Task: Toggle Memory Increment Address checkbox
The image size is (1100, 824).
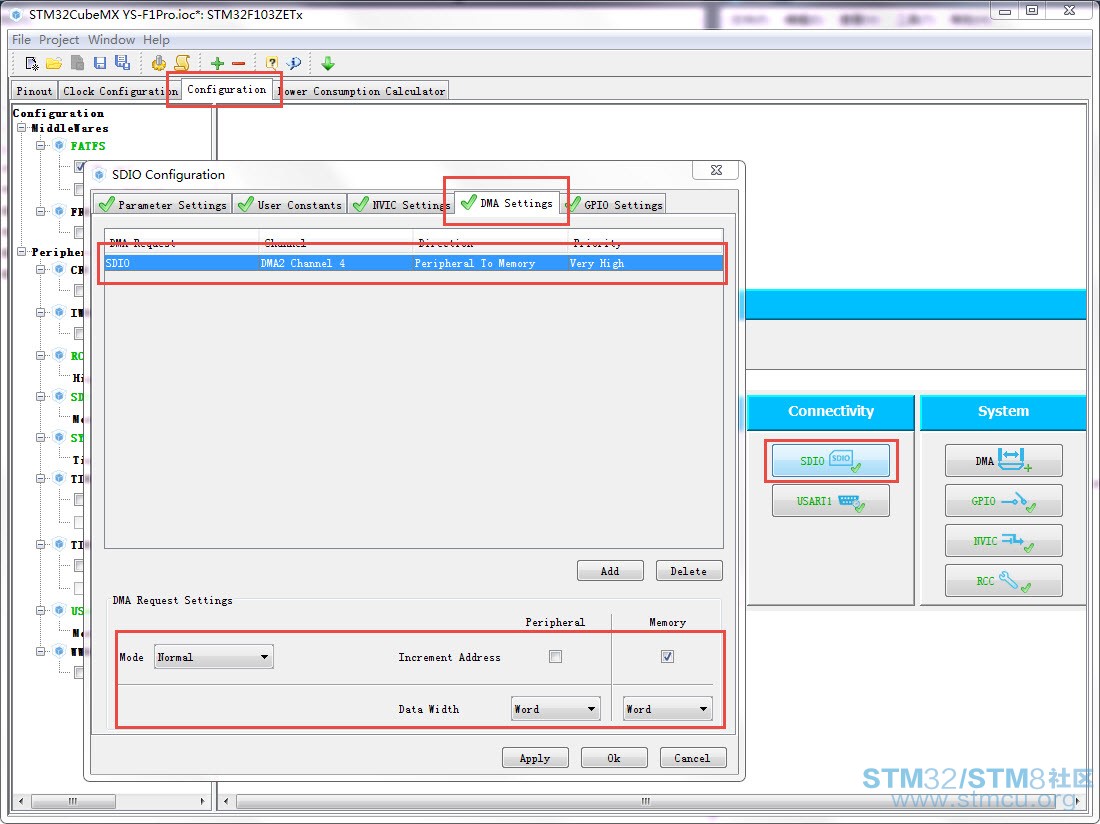Action: 667,656
